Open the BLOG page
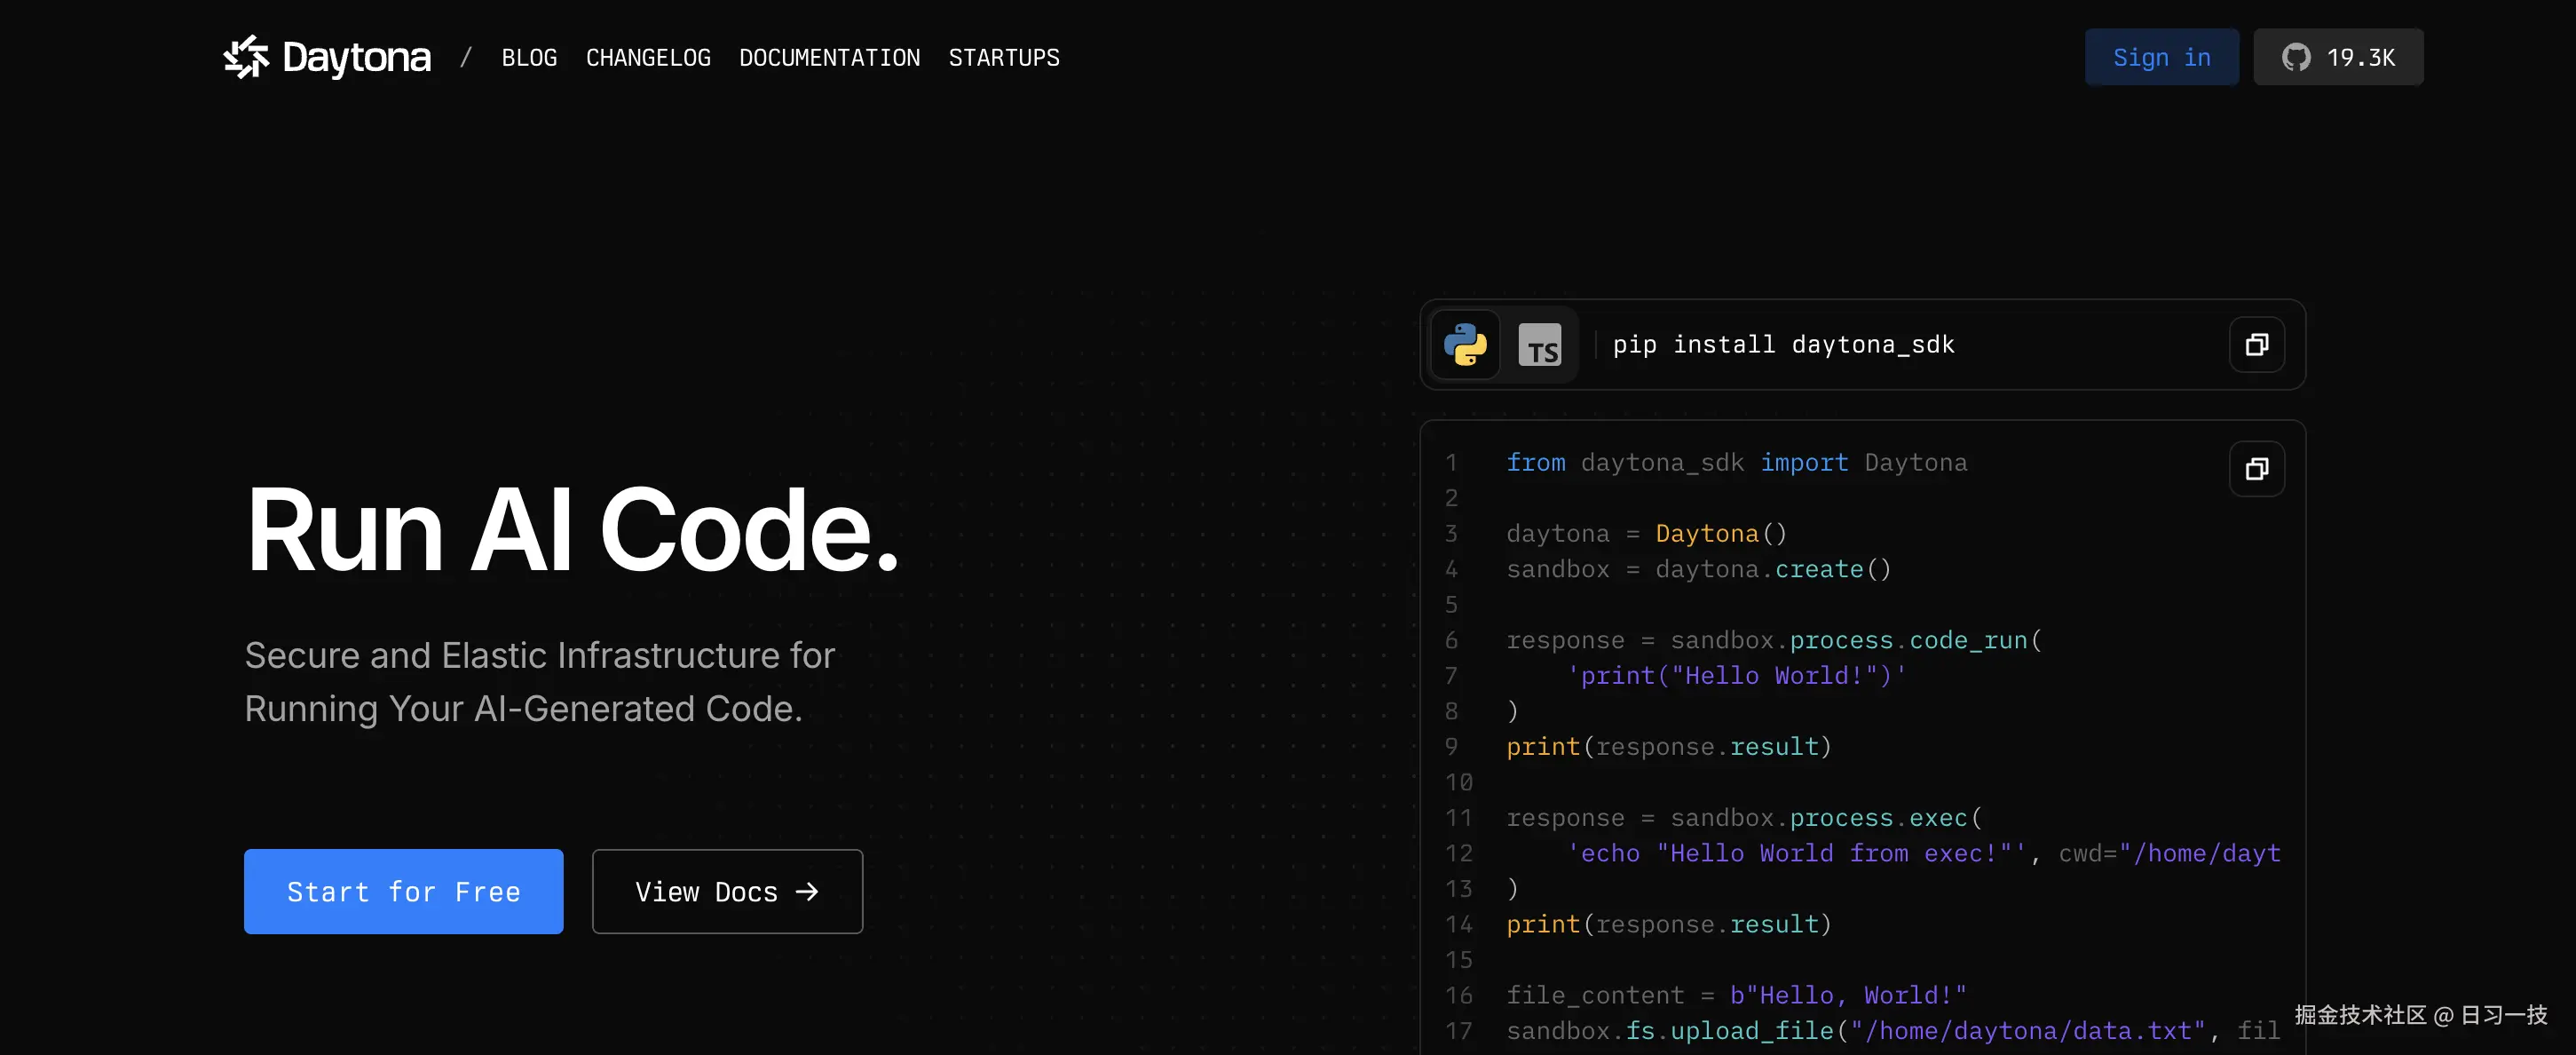 (528, 57)
